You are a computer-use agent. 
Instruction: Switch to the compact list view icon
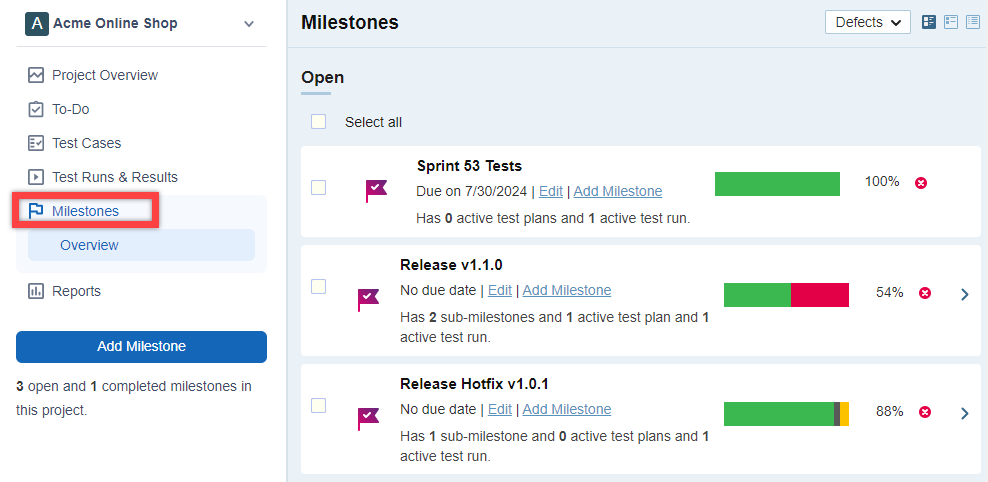tap(972, 22)
